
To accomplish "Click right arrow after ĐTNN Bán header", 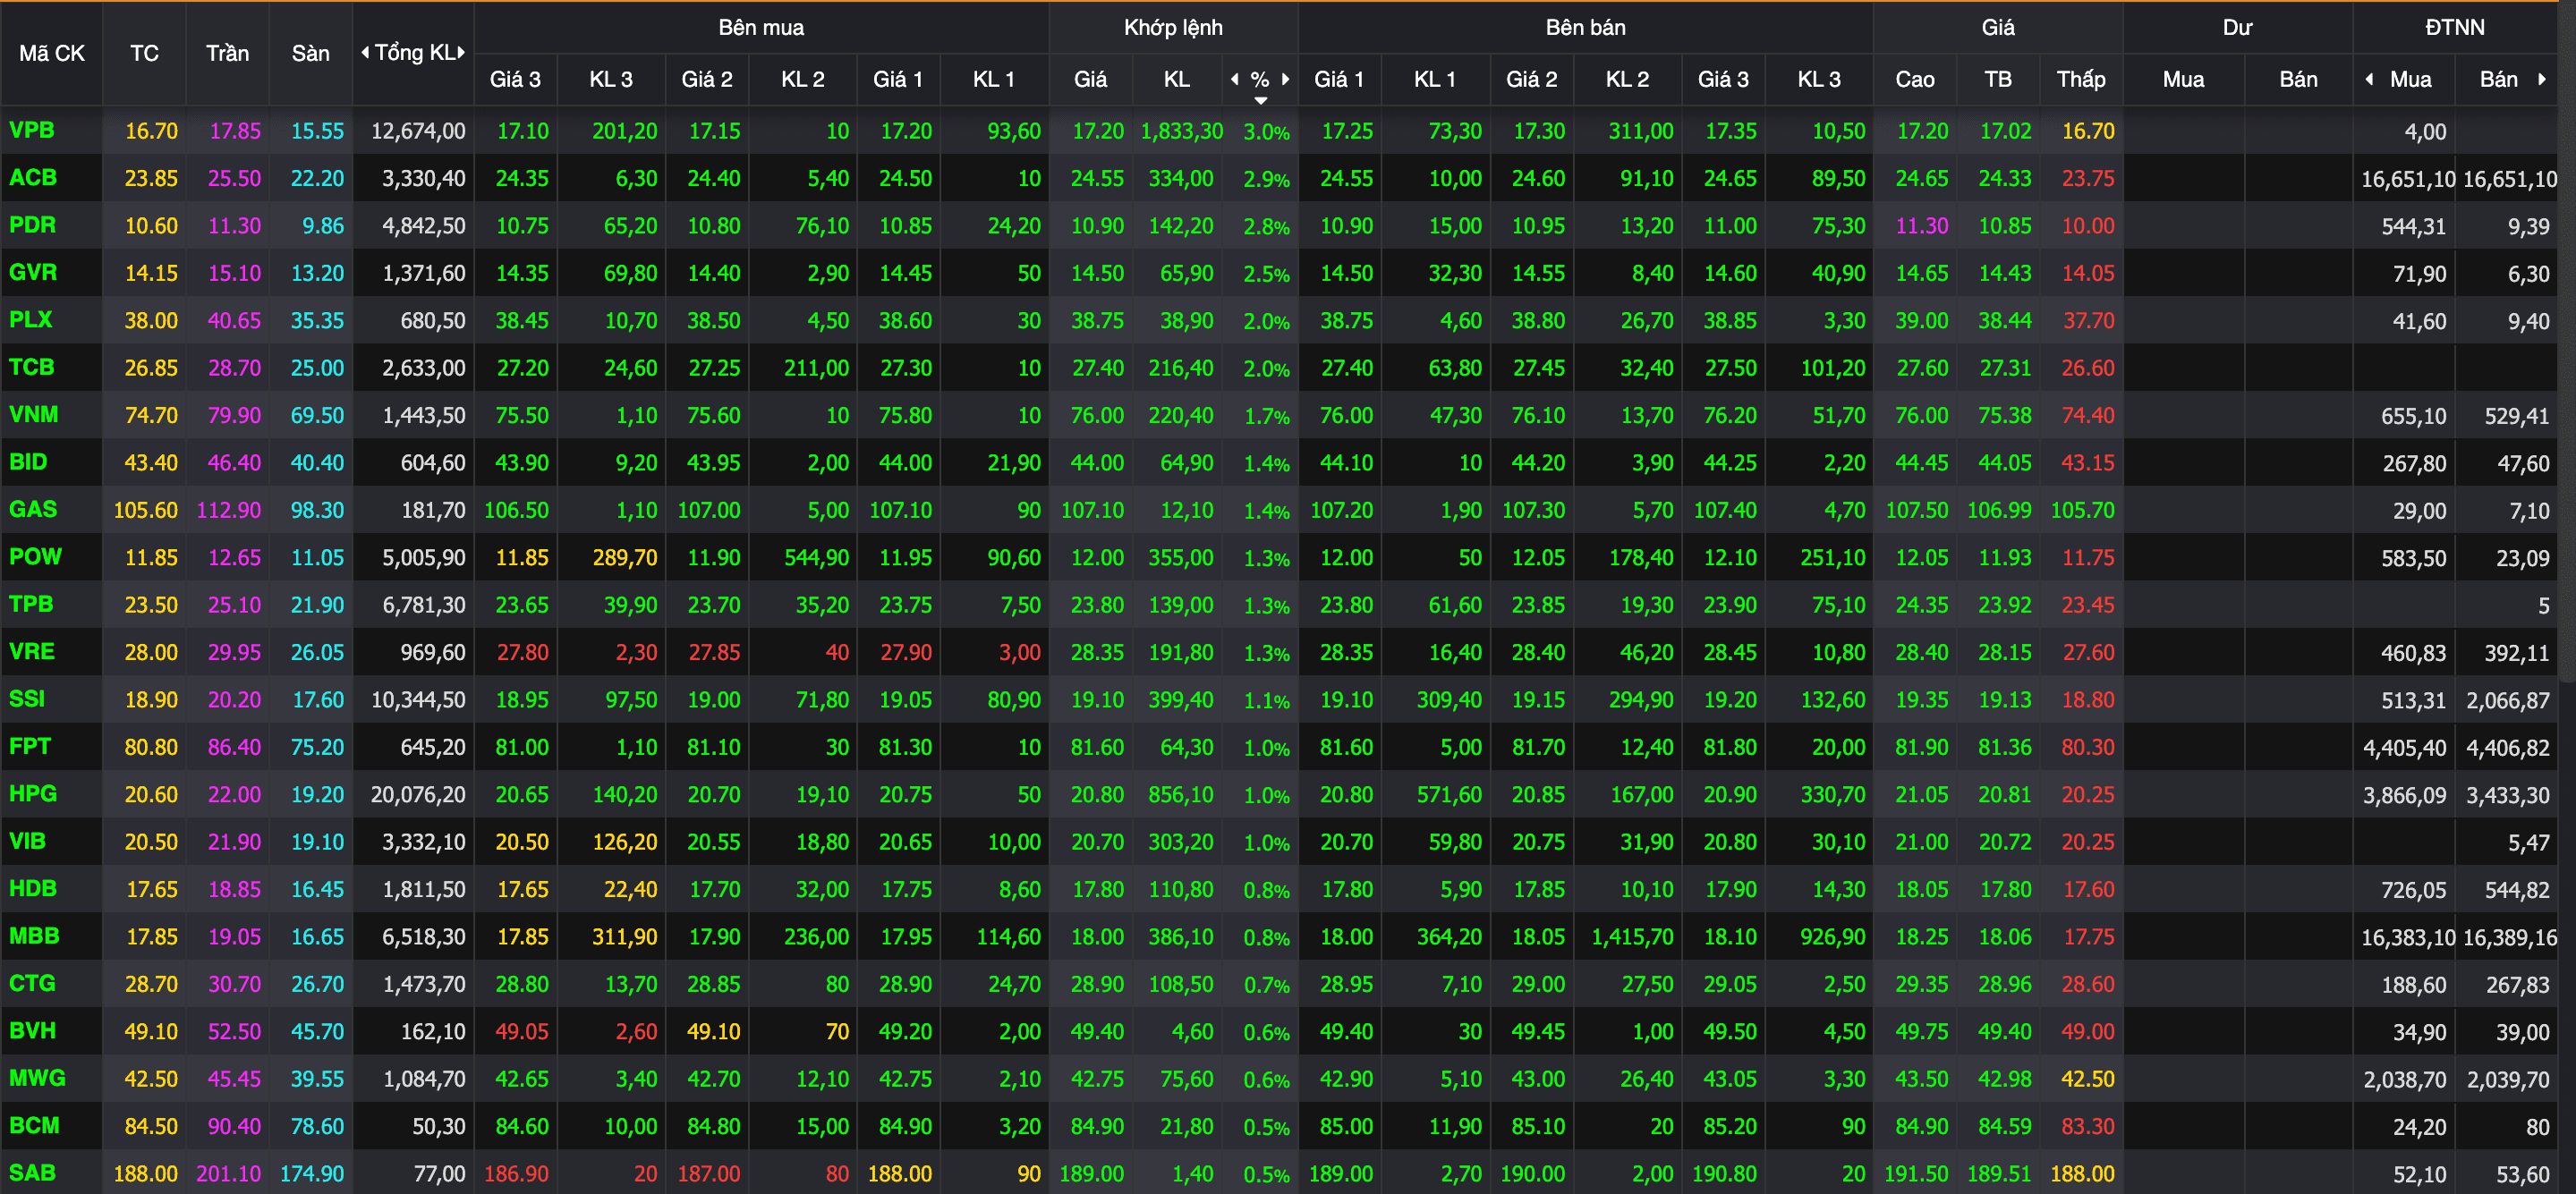I will click(x=2541, y=79).
